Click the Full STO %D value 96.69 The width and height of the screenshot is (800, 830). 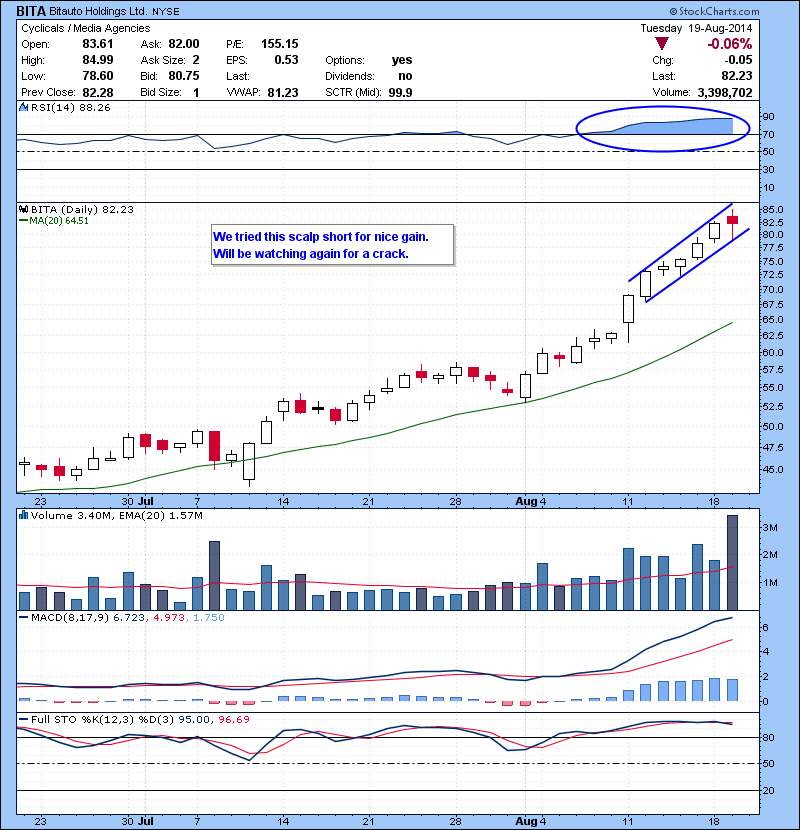234,719
